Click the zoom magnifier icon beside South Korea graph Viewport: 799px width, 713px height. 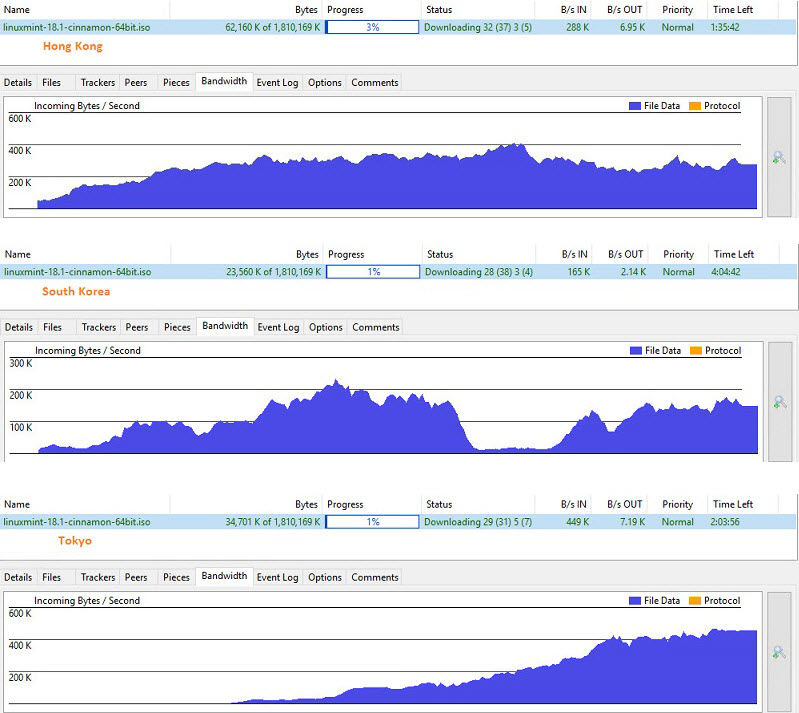click(x=780, y=402)
